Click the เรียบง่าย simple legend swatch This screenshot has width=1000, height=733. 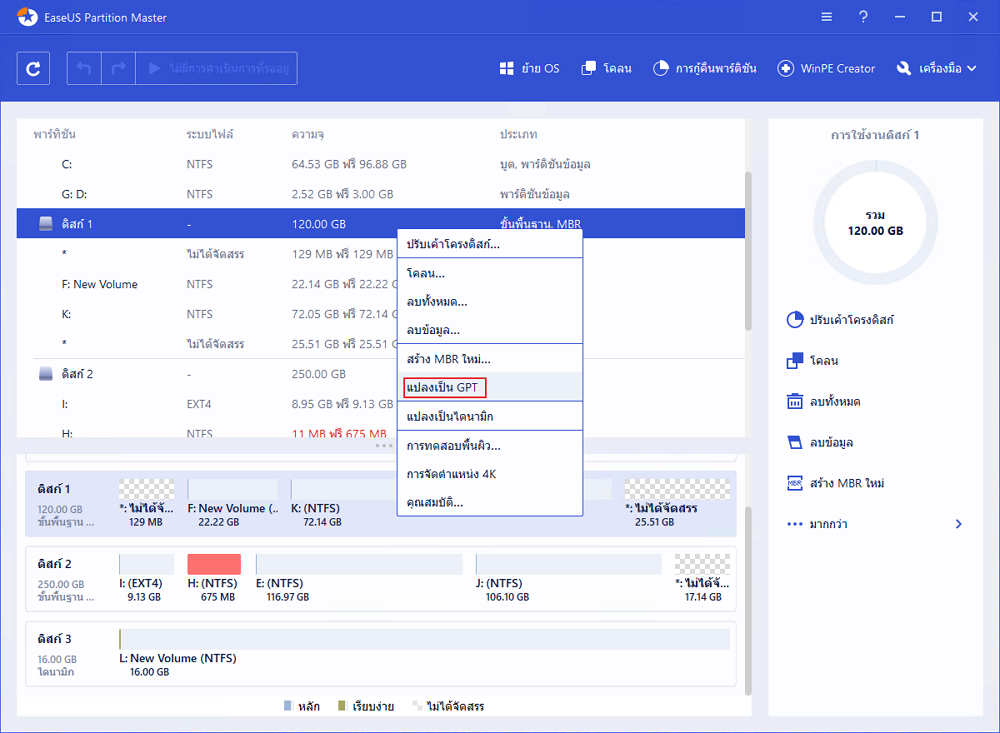tap(342, 706)
